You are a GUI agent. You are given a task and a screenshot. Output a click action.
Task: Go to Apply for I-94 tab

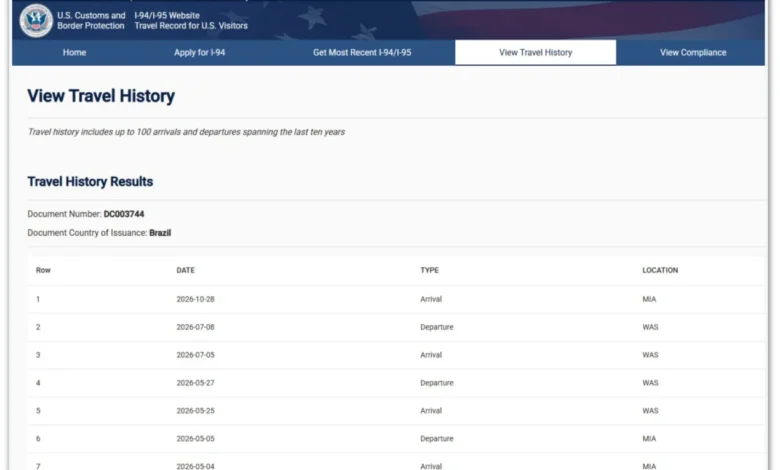[x=199, y=52]
